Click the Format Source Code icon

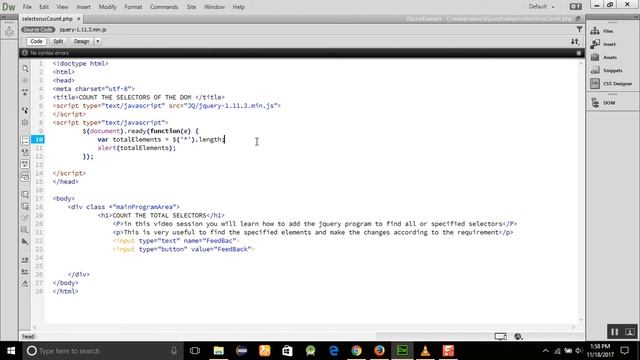click(25, 284)
